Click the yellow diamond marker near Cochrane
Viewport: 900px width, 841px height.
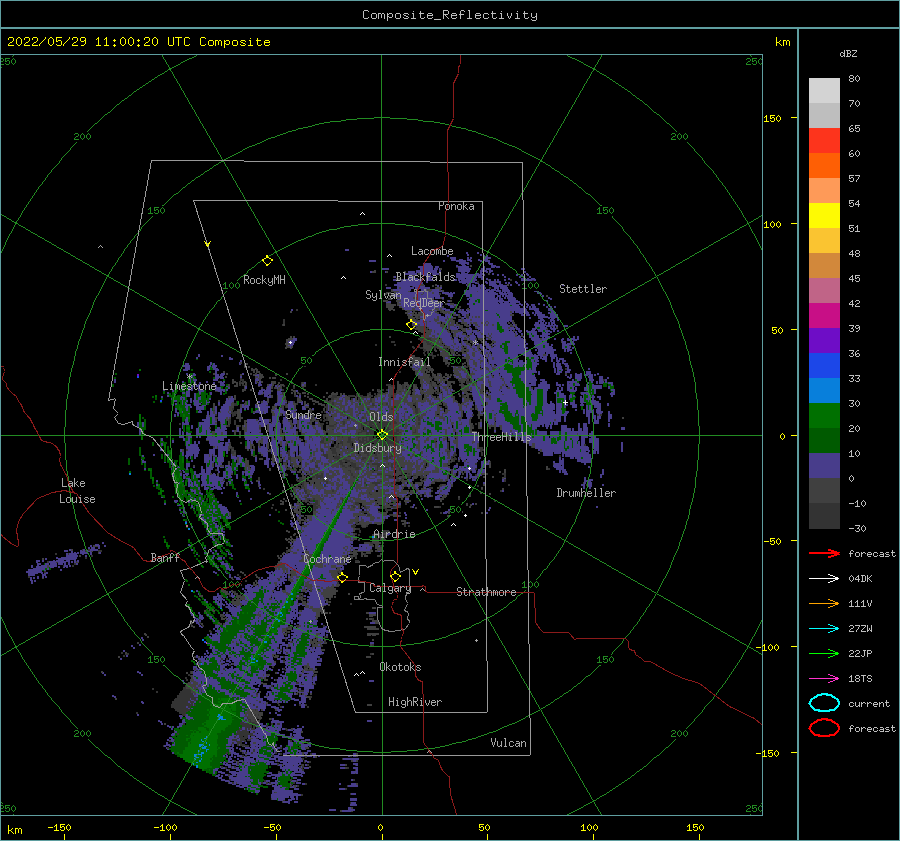(342, 577)
